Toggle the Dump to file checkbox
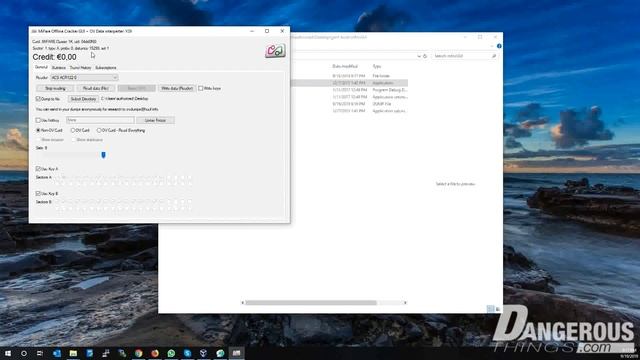Image resolution: width=640 pixels, height=360 pixels. pyautogui.click(x=38, y=99)
